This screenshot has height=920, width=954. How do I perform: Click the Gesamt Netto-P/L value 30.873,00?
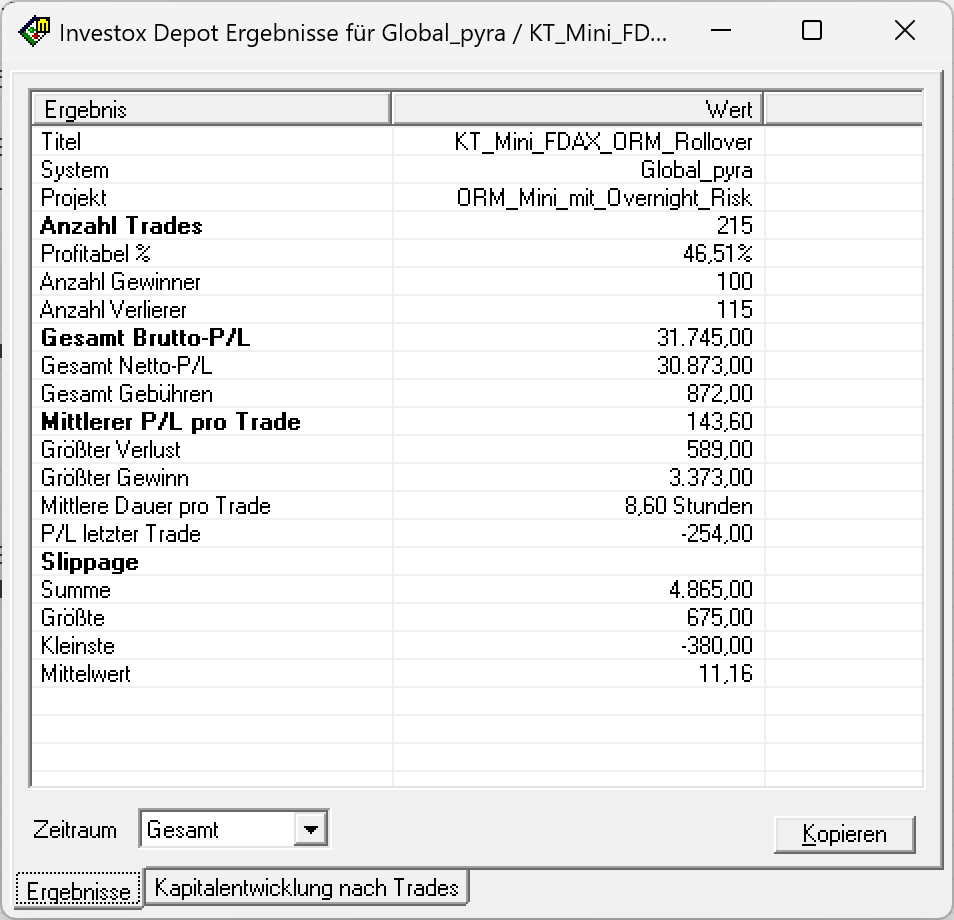[704, 366]
